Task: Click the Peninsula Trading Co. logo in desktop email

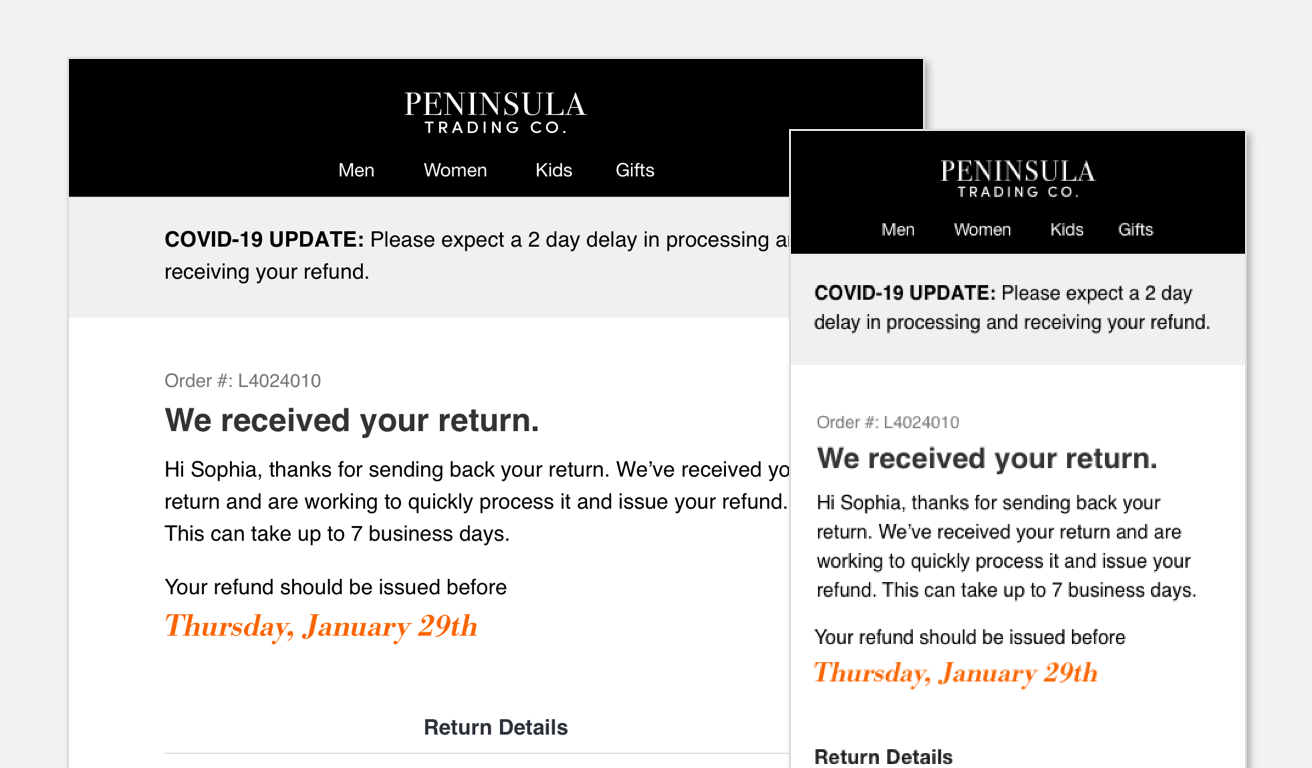Action: point(495,113)
